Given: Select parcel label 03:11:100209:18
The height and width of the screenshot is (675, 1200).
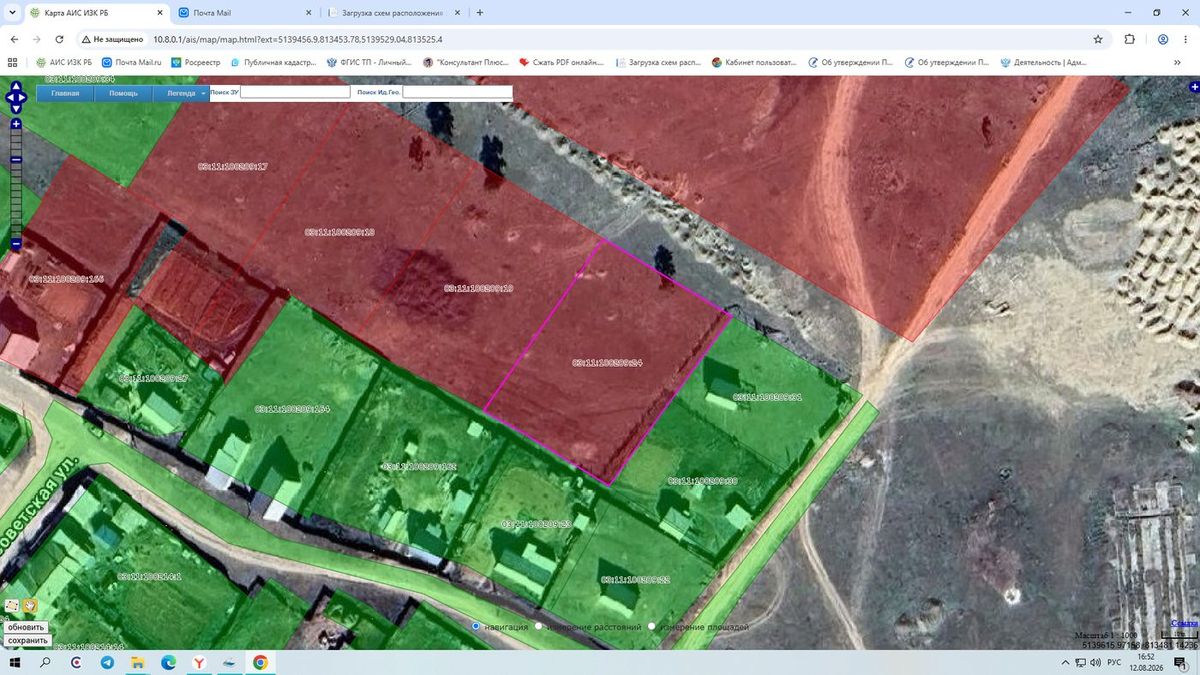Looking at the screenshot, I should [x=340, y=232].
